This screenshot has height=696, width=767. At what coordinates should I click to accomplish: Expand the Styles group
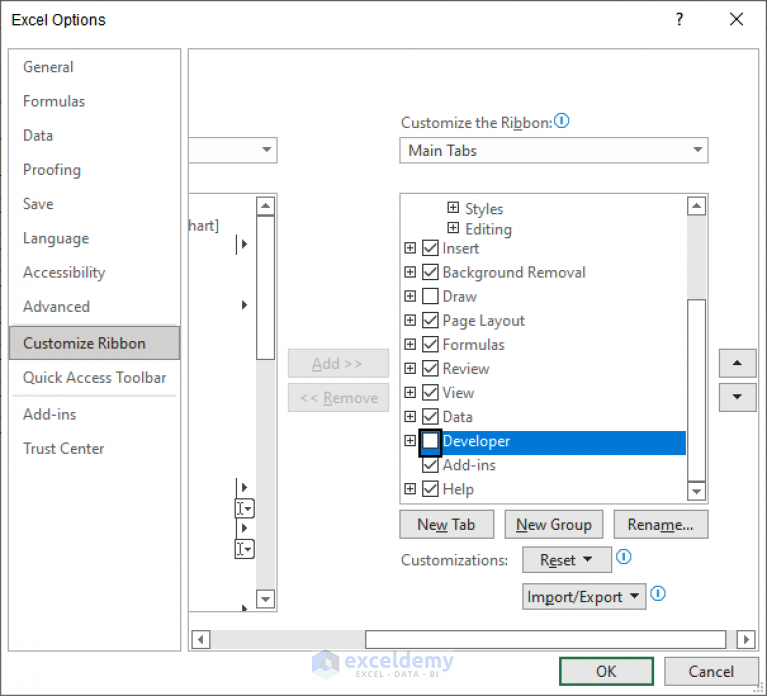click(x=453, y=208)
